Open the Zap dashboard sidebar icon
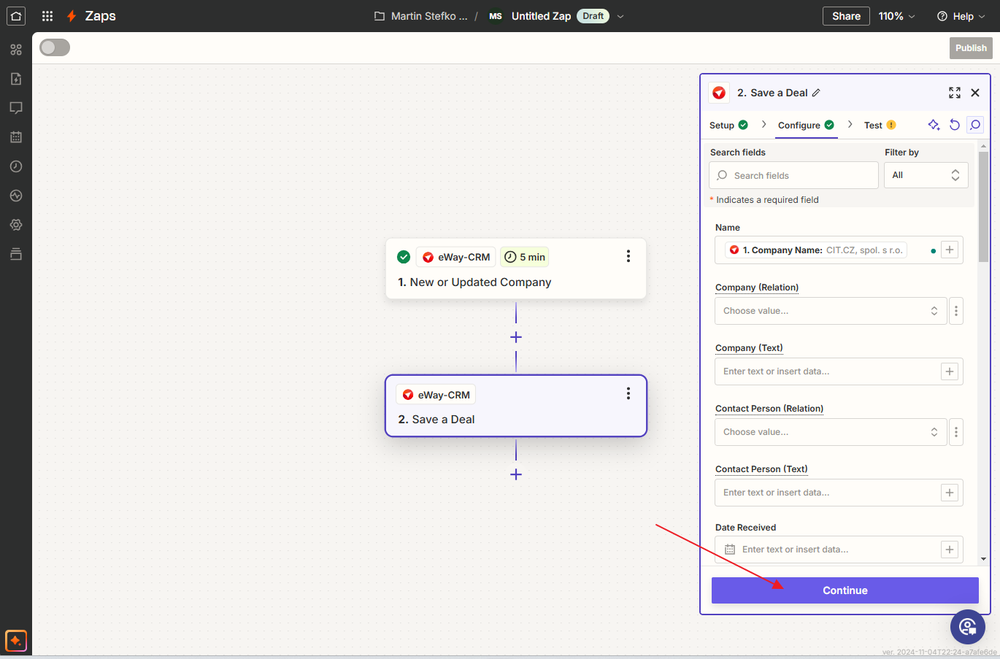Screen dimensions: 1000x659 tap(16, 49)
